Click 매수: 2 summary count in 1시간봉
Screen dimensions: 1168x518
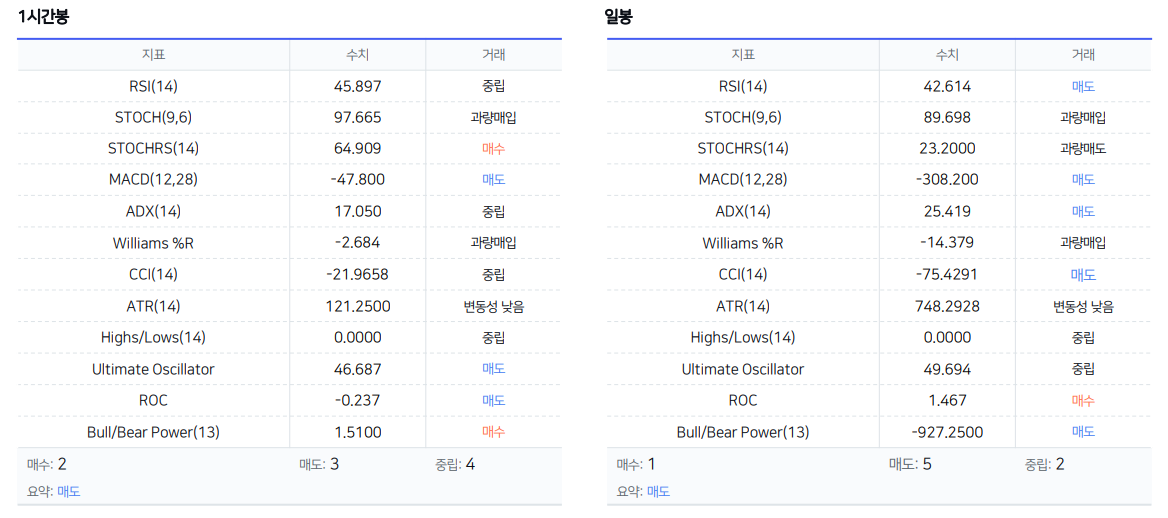pos(46,465)
